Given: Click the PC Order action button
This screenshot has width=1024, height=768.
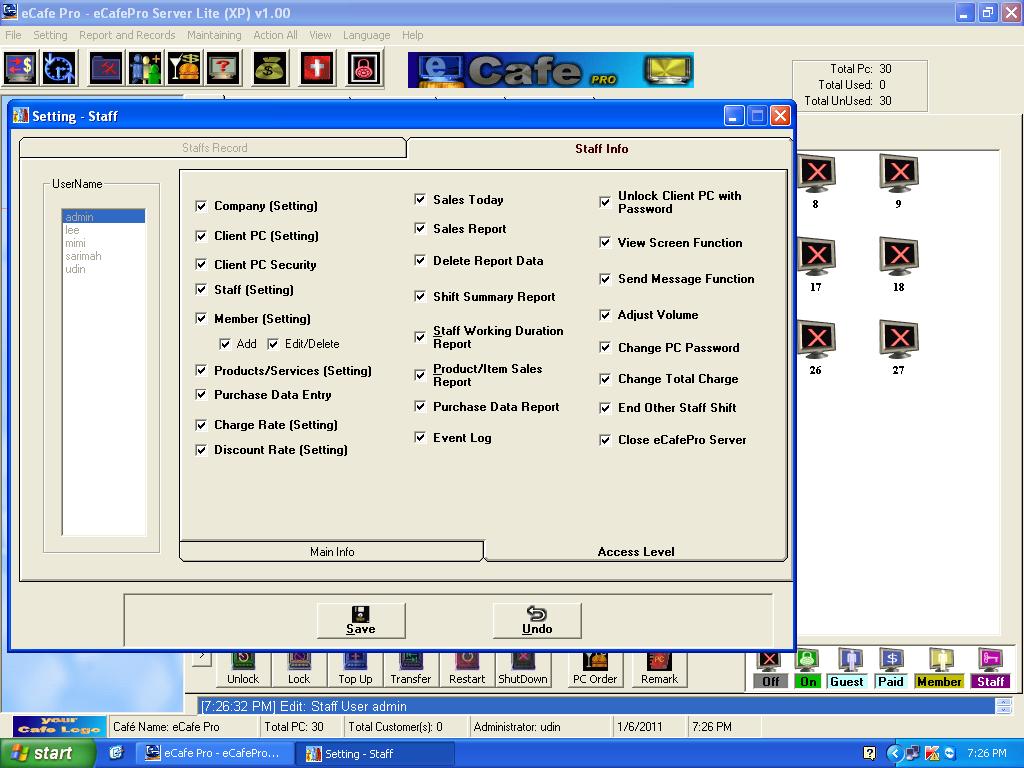Looking at the screenshot, I should pos(595,669).
